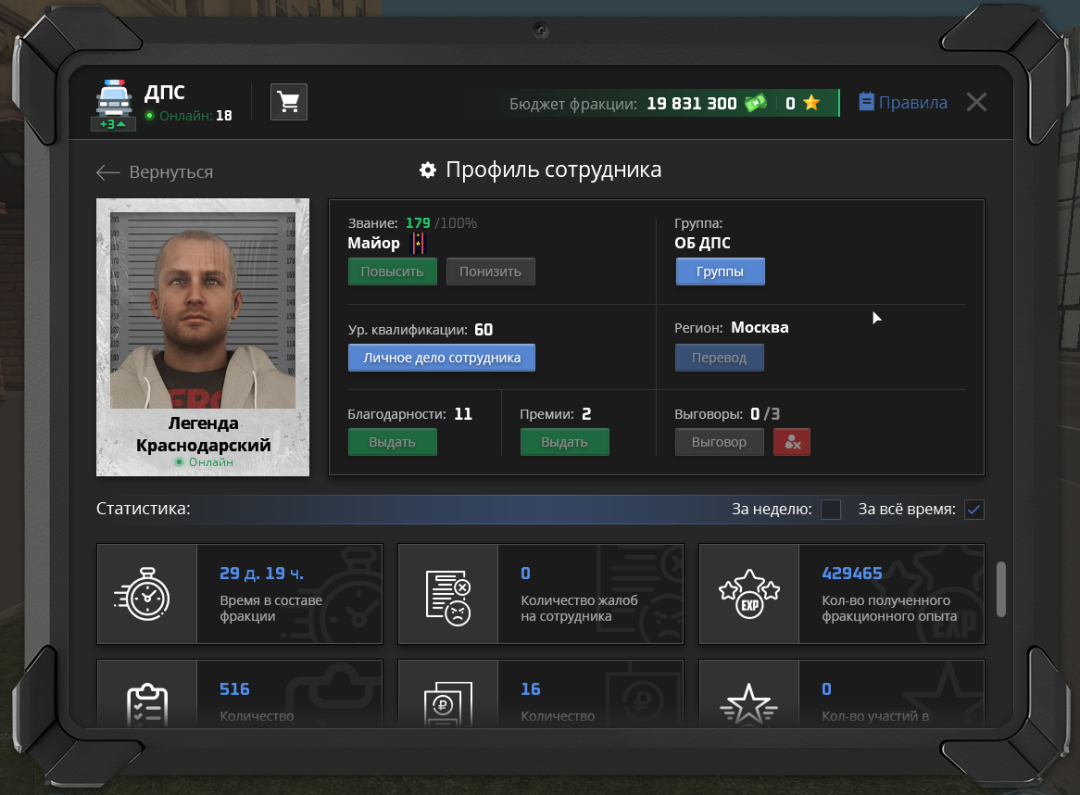
Task: Click the ОБ ДПС group name
Action: pos(702,243)
